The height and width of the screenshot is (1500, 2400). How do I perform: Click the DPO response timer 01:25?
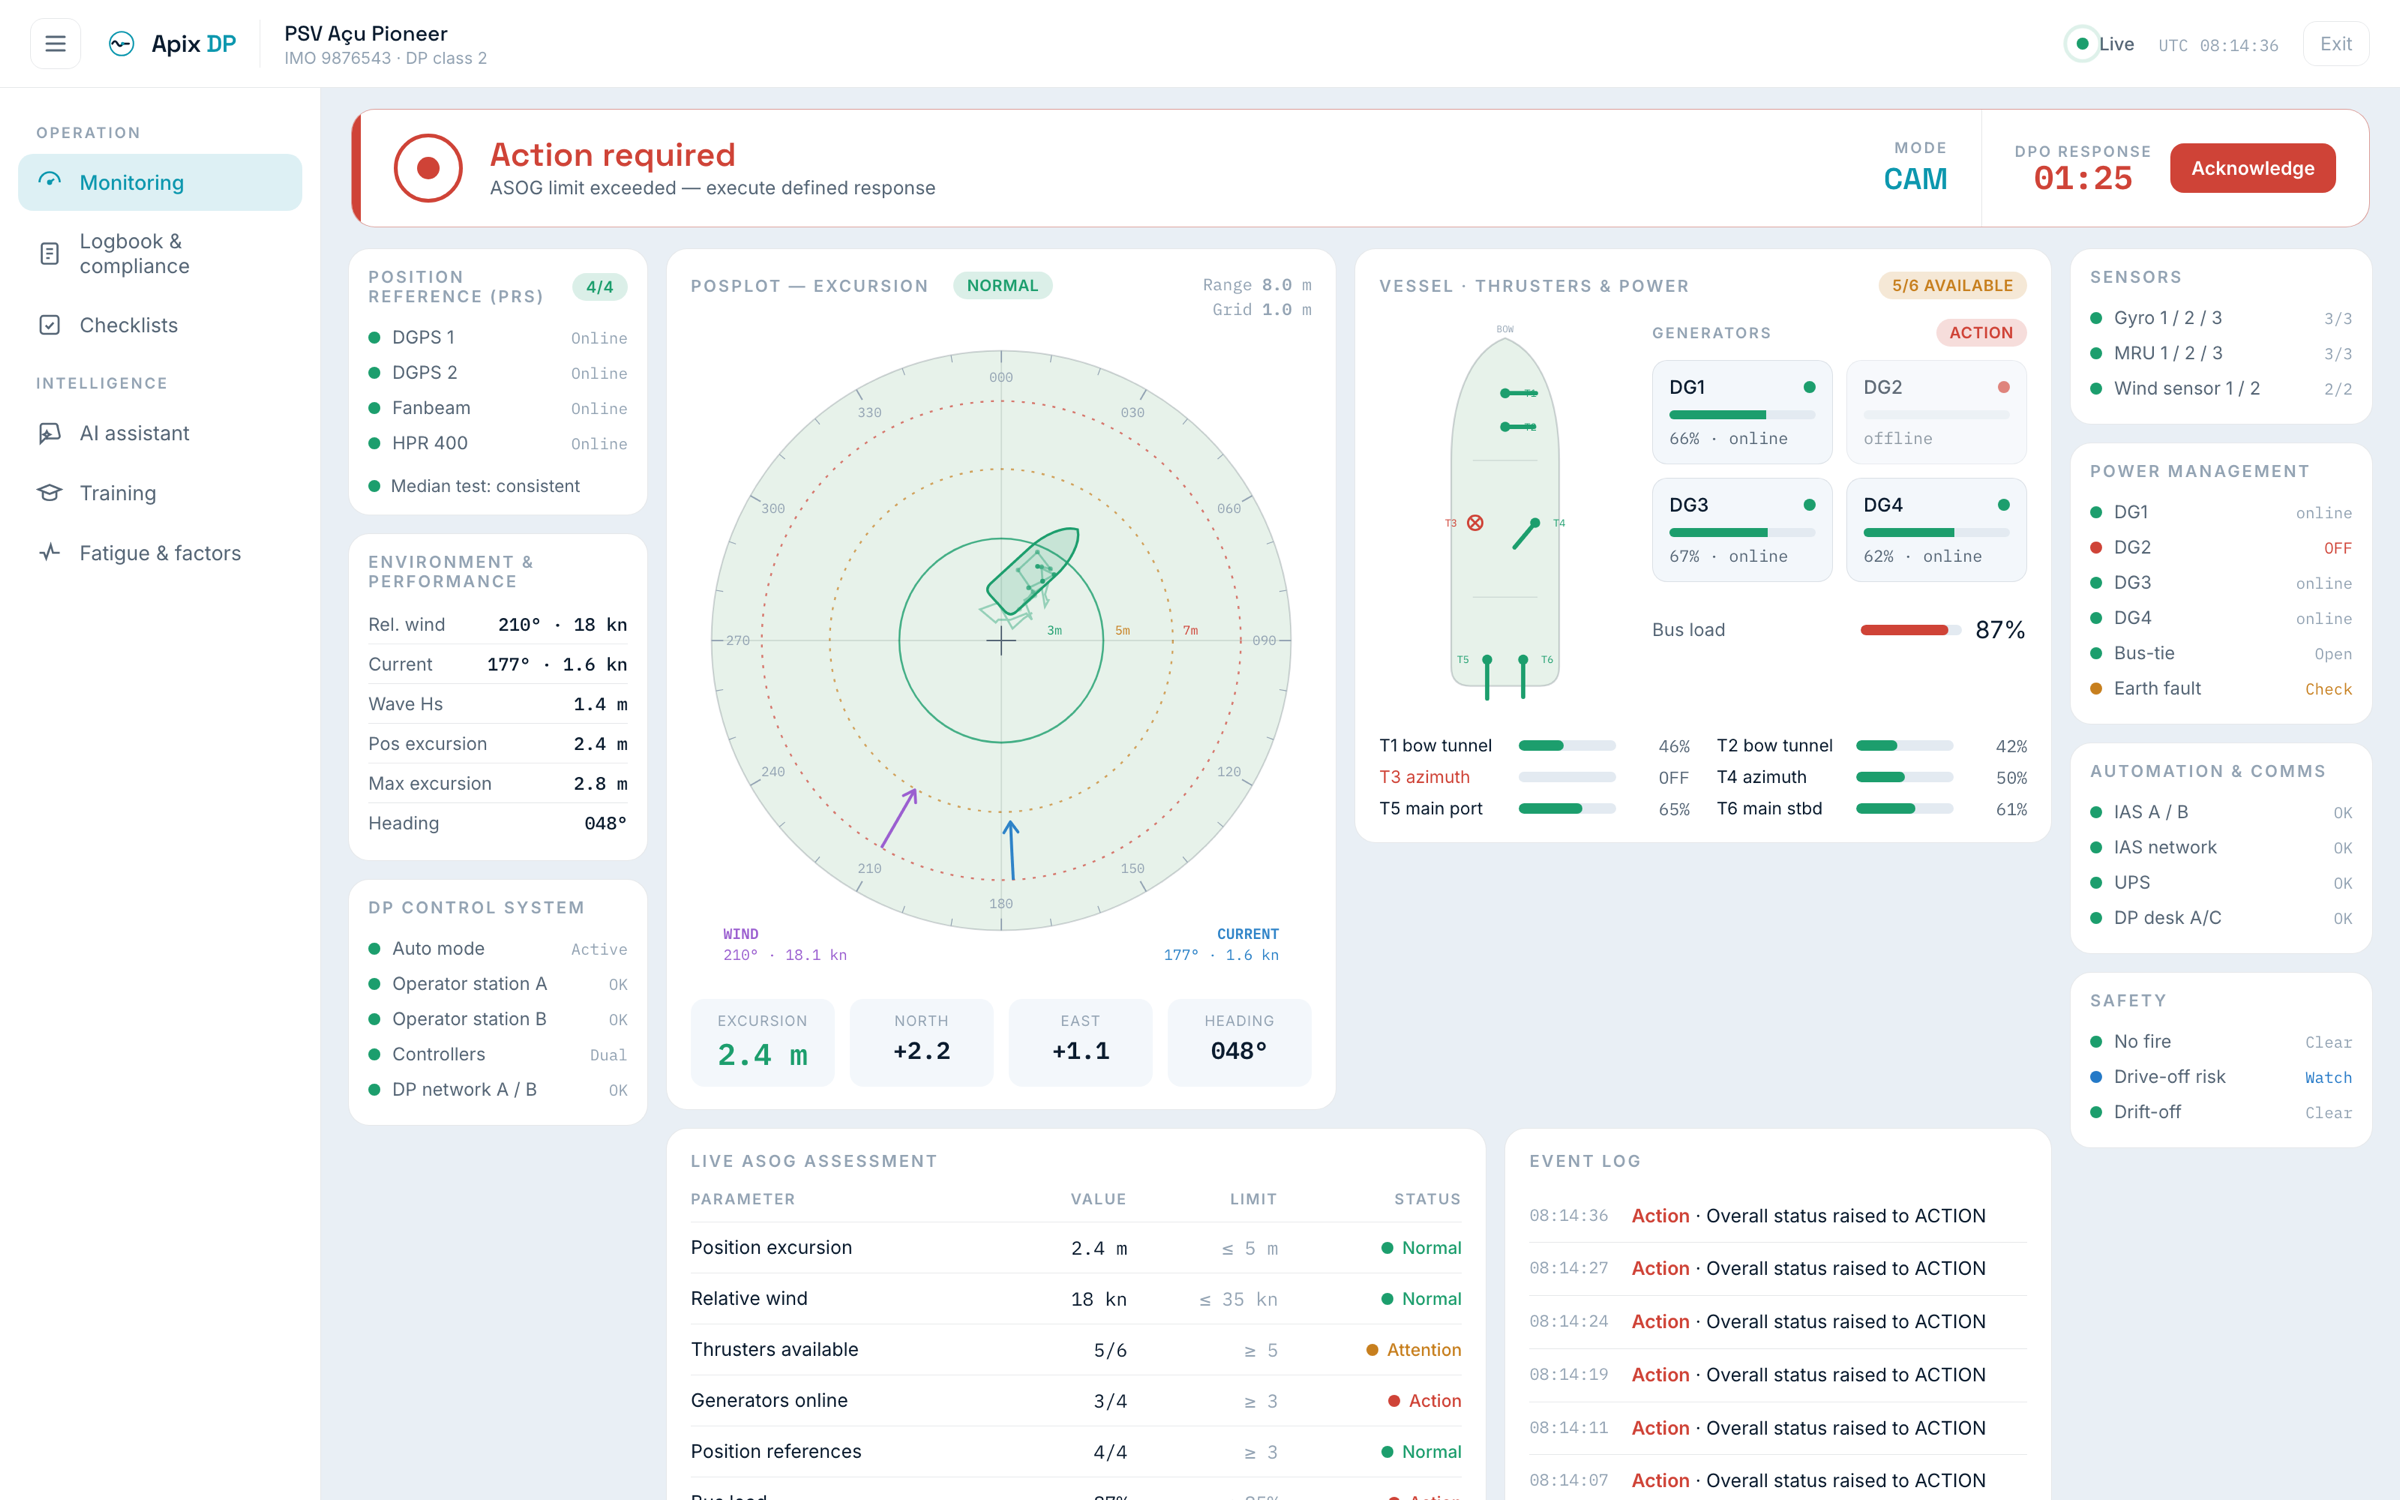pos(2083,179)
